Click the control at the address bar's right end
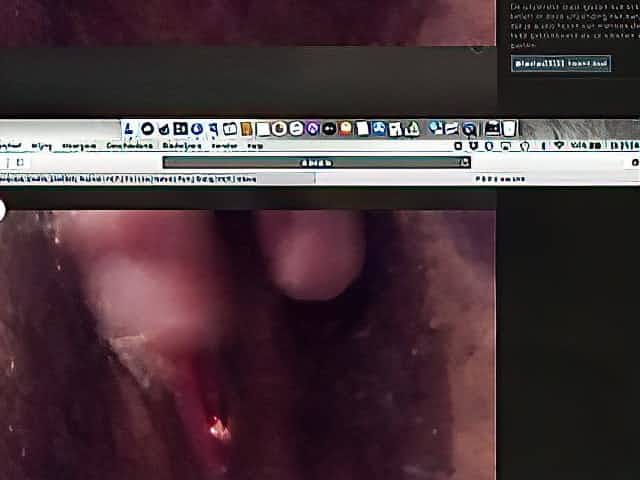640x480 pixels. click(464, 162)
